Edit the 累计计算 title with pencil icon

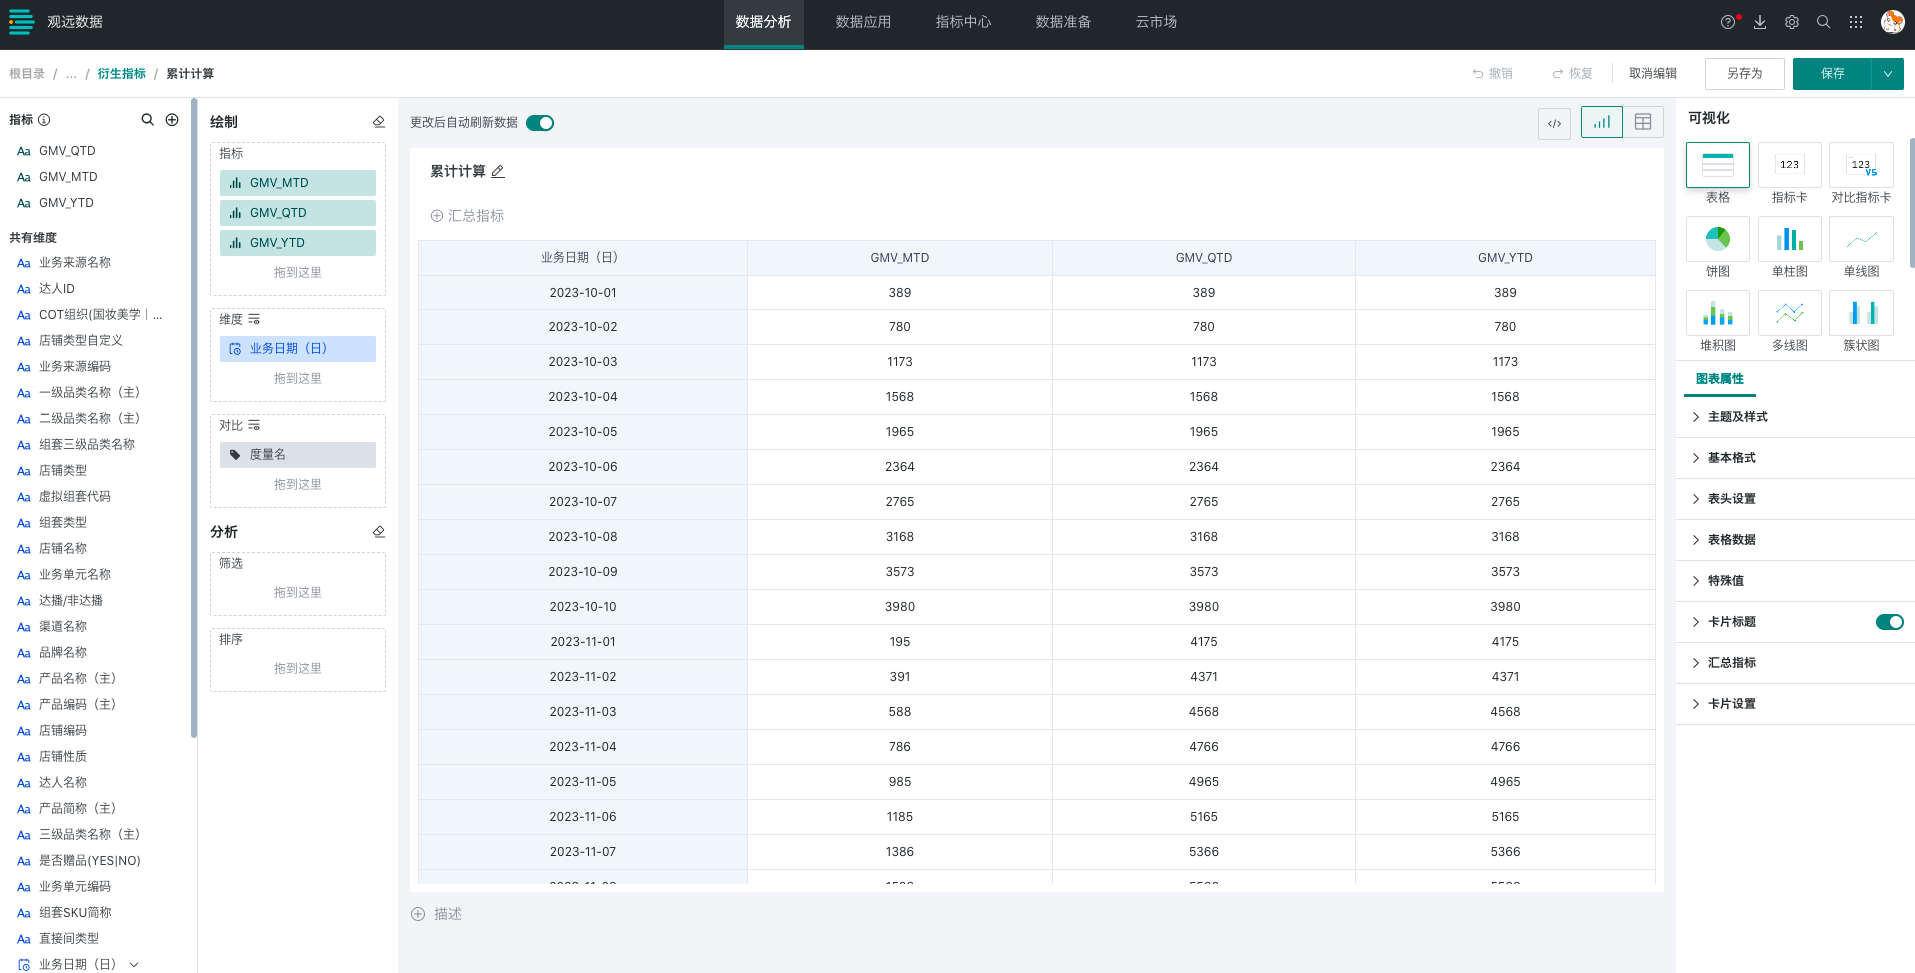498,172
